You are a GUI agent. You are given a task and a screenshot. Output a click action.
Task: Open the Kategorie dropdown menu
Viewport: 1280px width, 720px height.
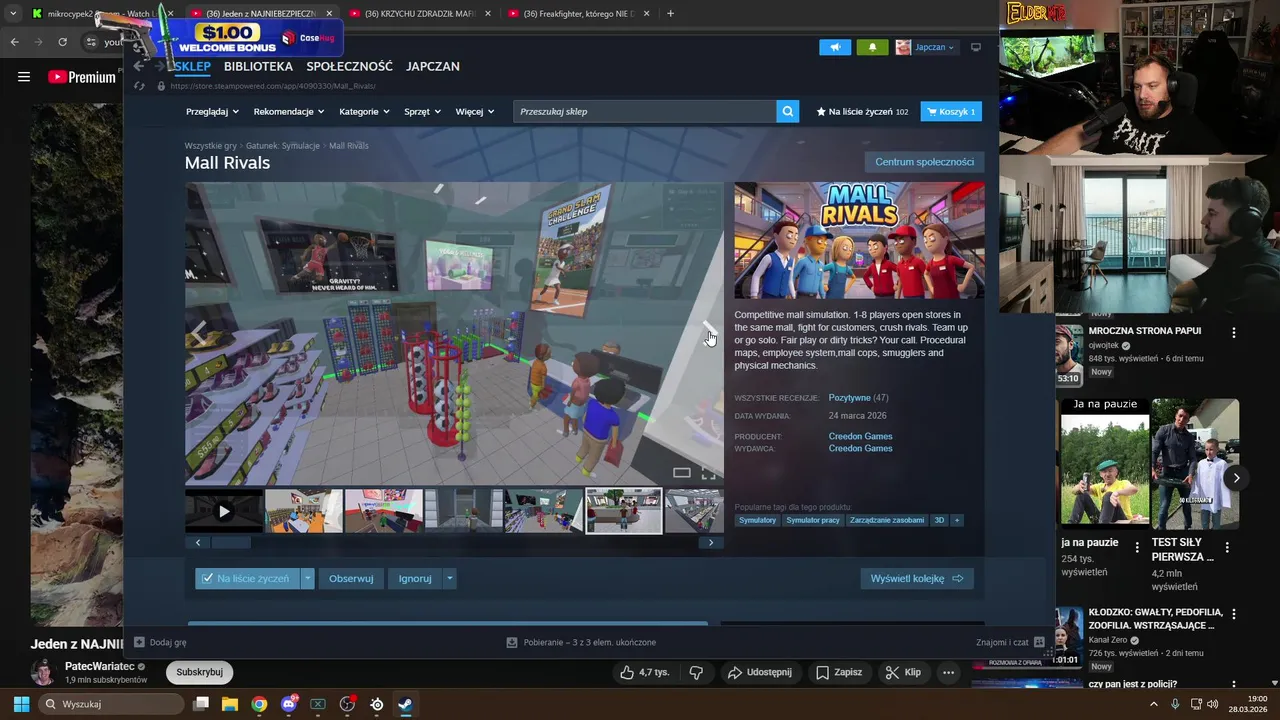(x=365, y=111)
